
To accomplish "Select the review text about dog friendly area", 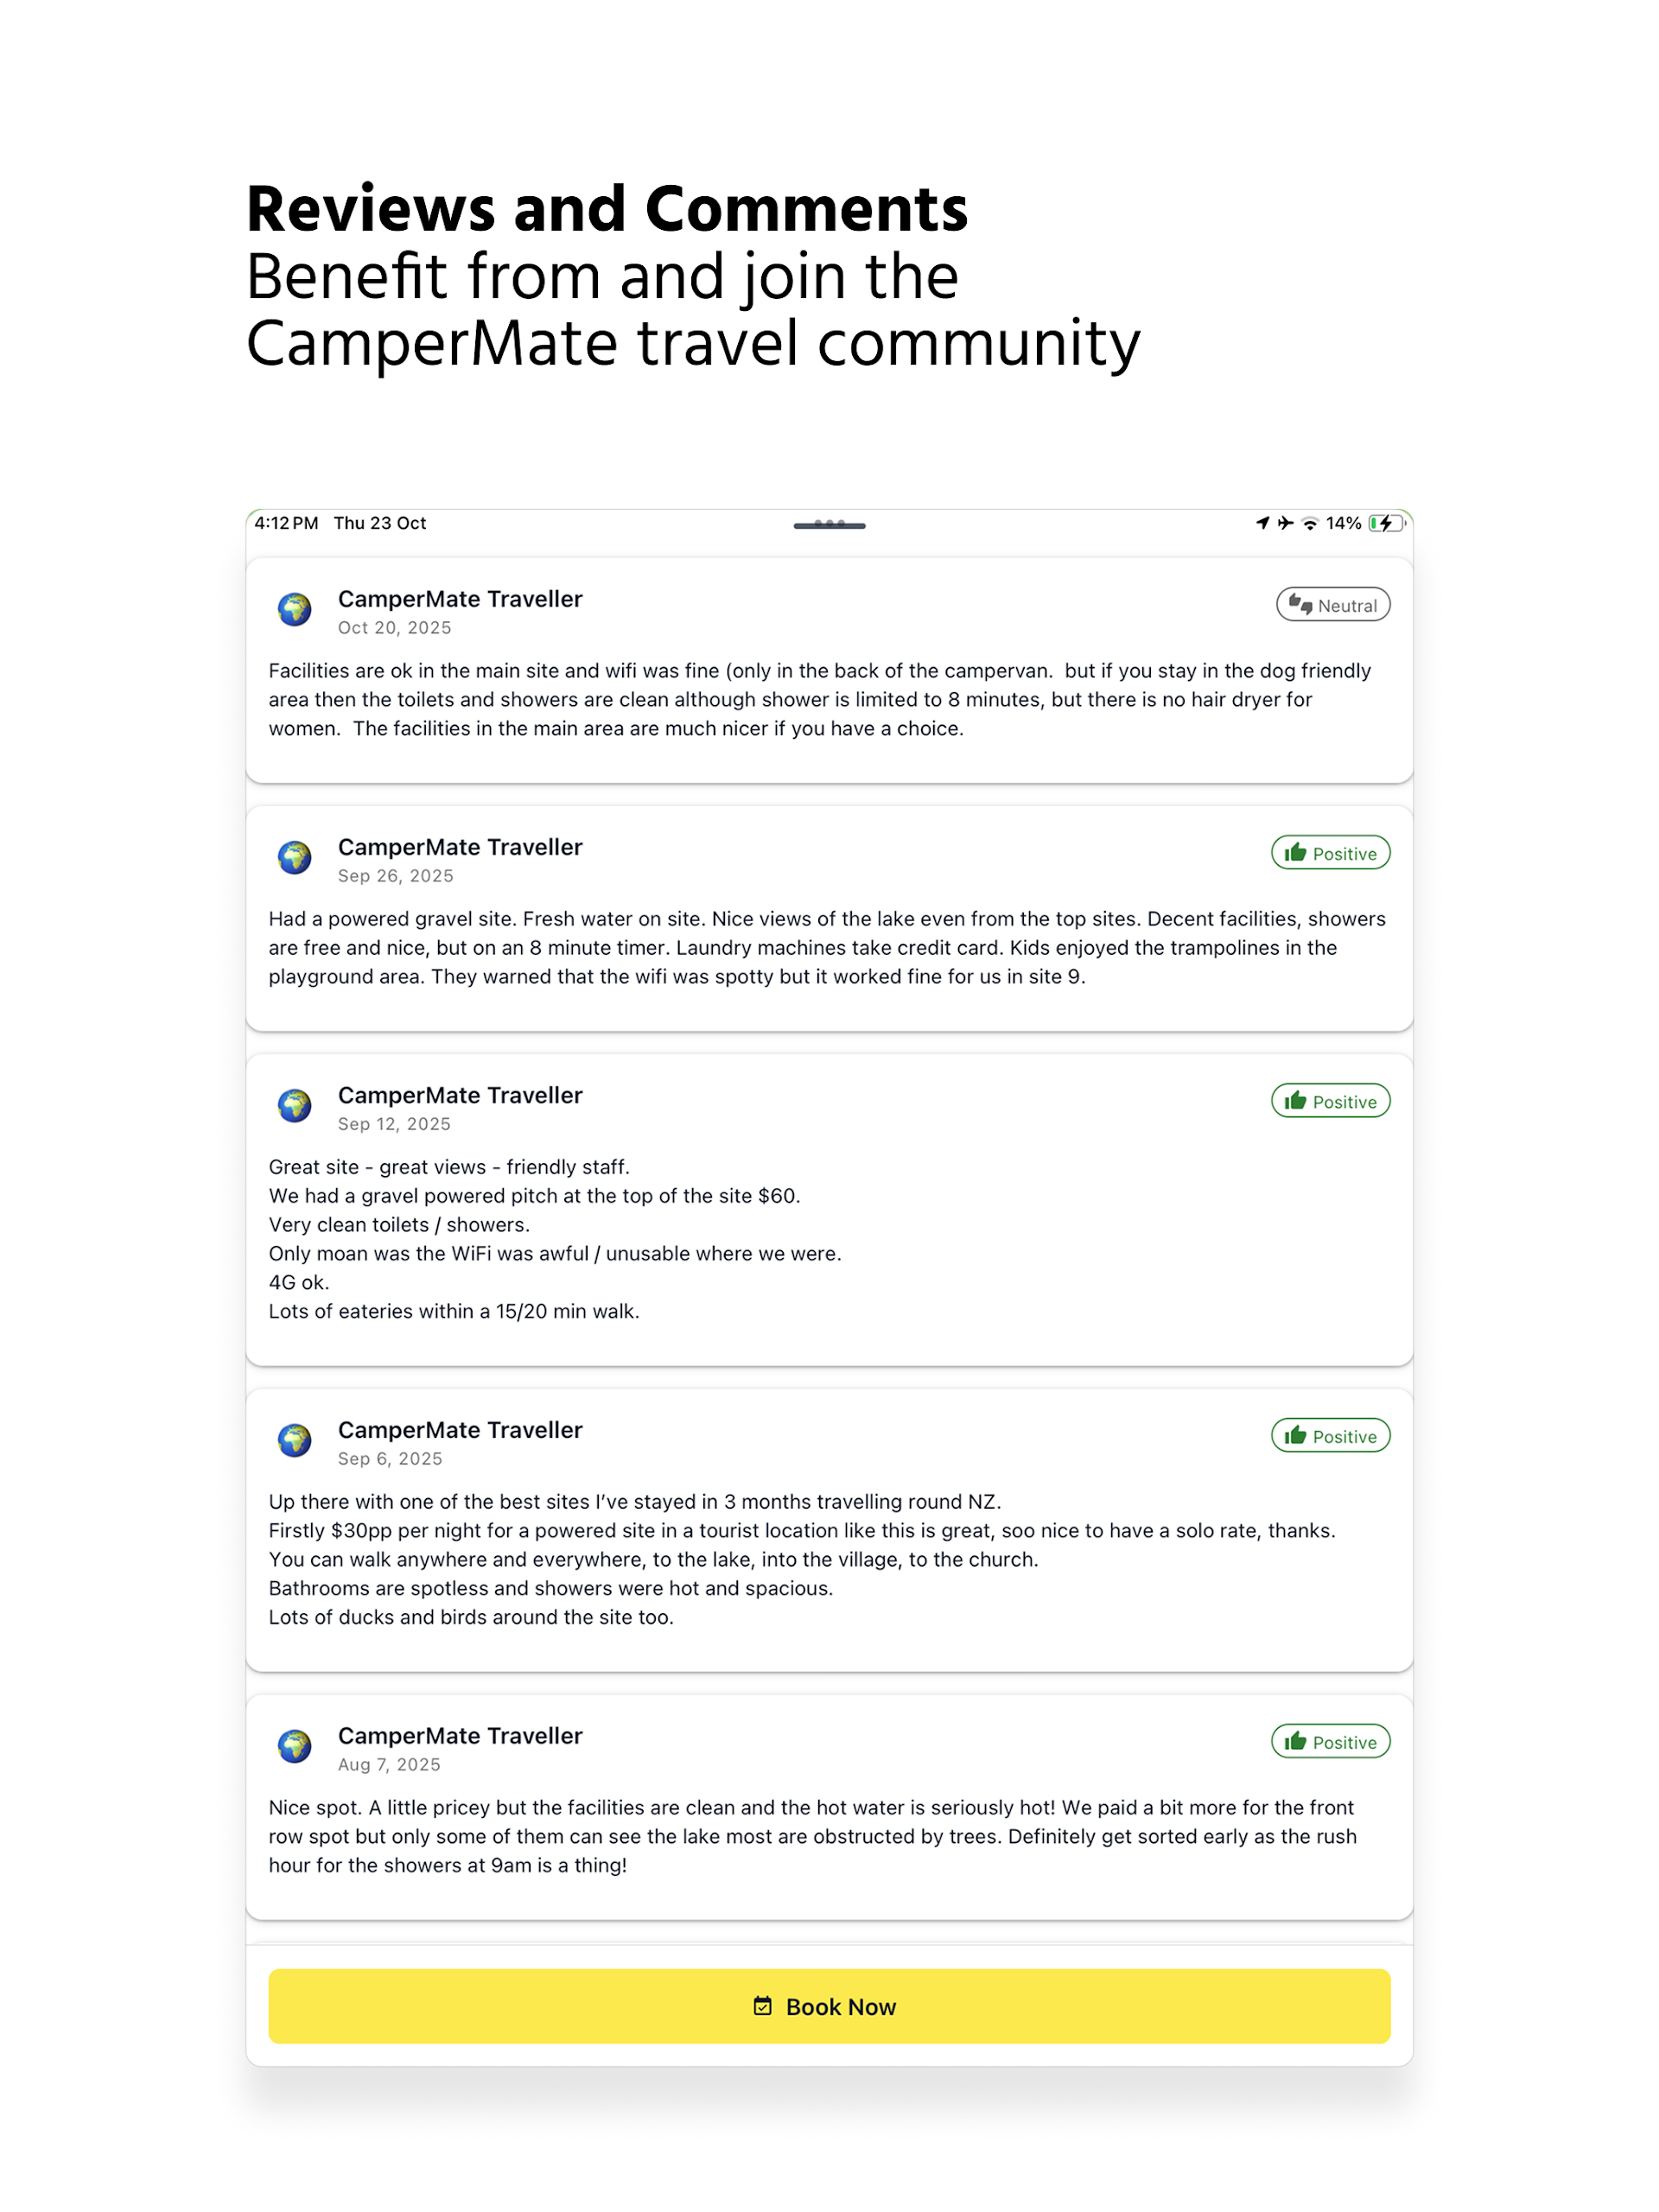I will pos(820,699).
